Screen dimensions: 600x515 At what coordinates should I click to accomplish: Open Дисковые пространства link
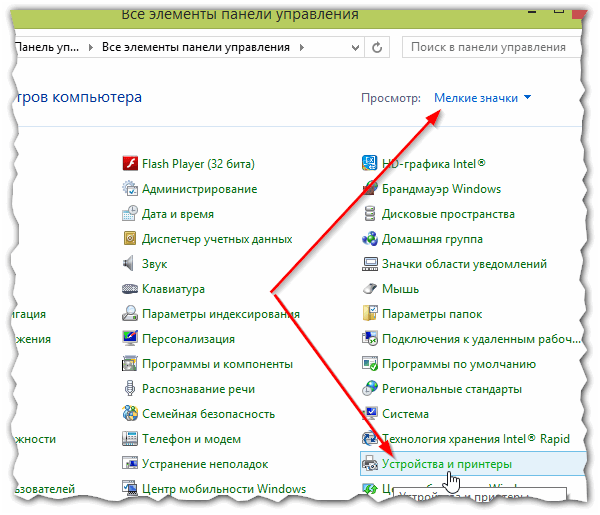pos(448,214)
